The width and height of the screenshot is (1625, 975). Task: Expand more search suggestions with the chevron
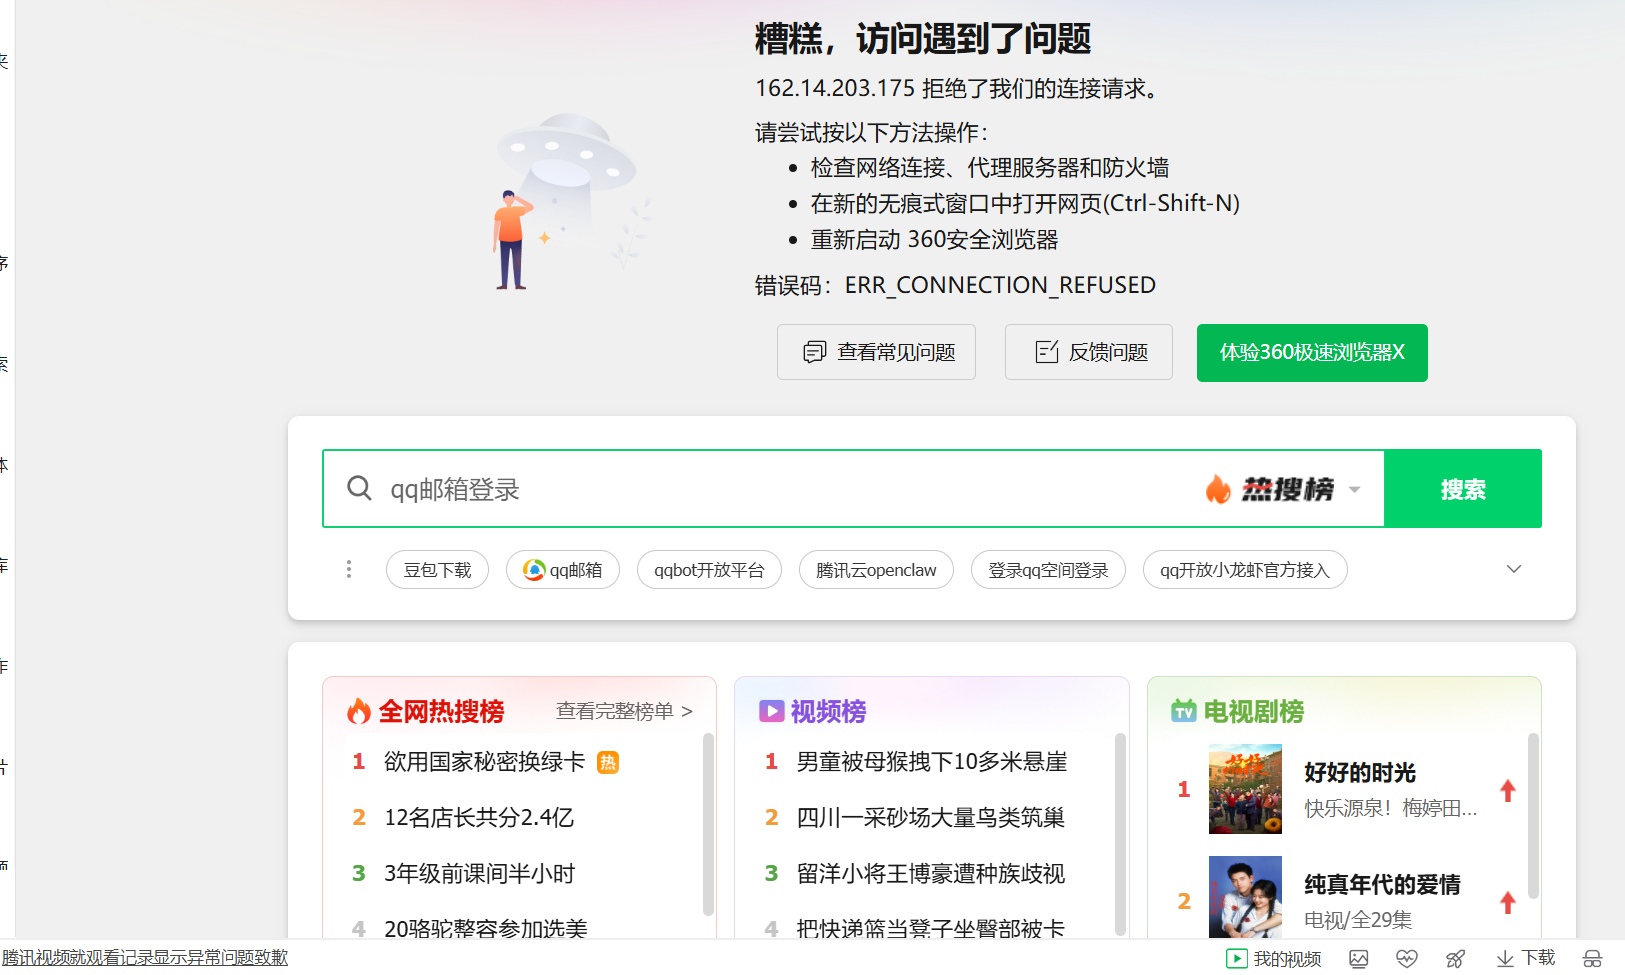click(x=1514, y=569)
